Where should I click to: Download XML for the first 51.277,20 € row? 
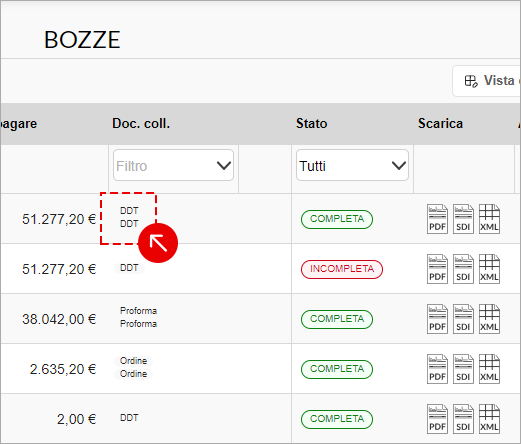pyautogui.click(x=489, y=219)
